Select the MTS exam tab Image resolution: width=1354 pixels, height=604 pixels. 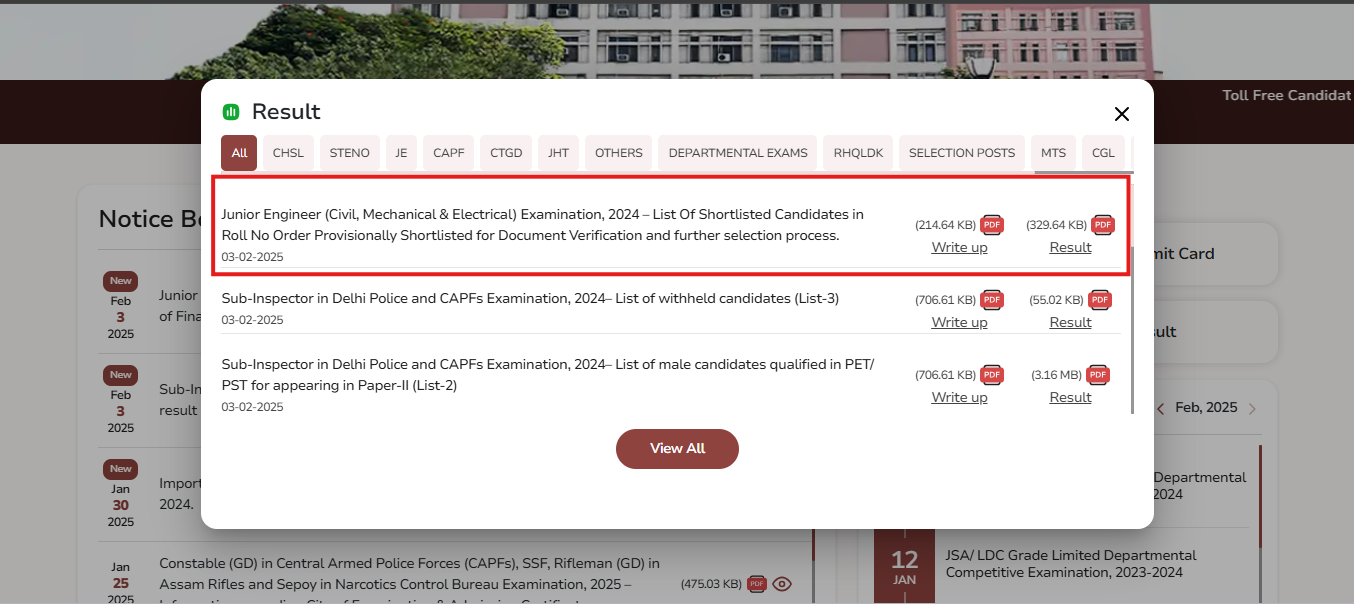[x=1053, y=152]
